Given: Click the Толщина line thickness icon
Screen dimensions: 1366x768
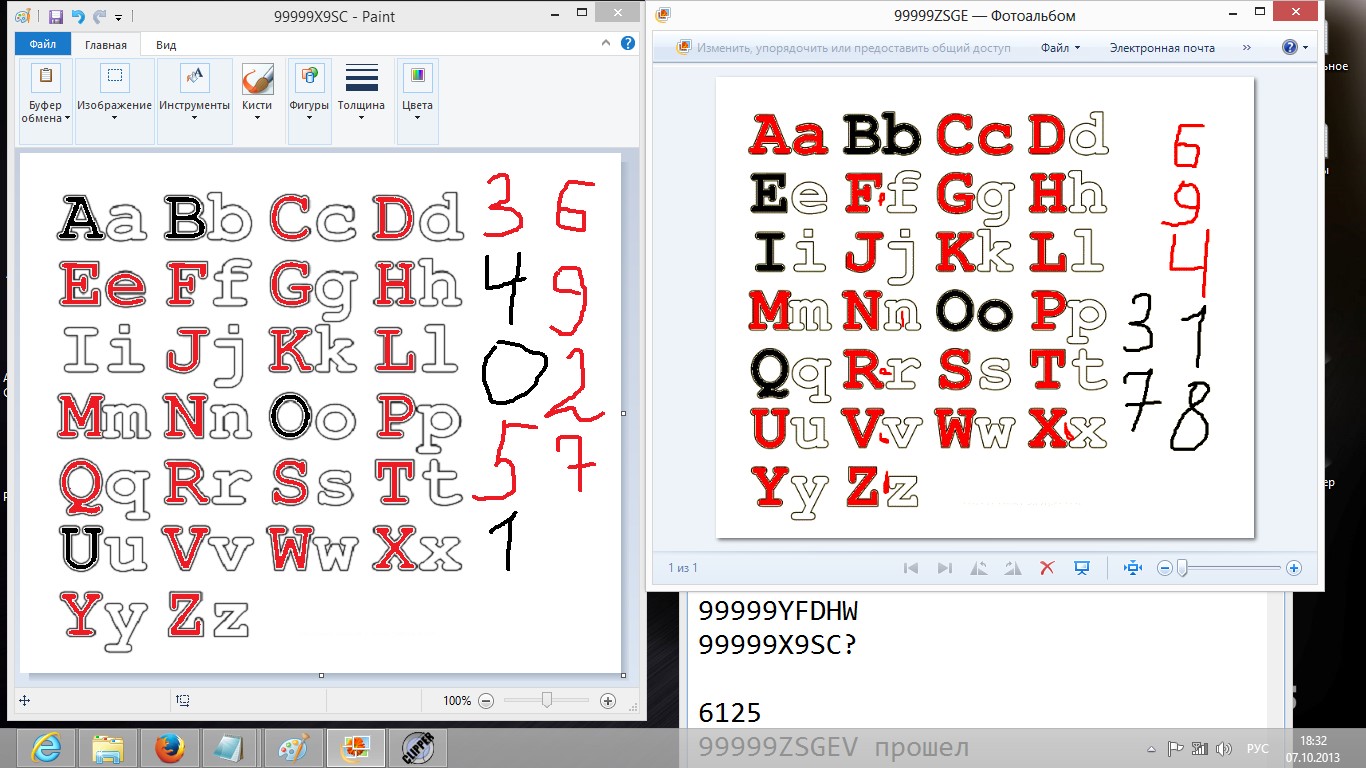Looking at the screenshot, I should 361,78.
